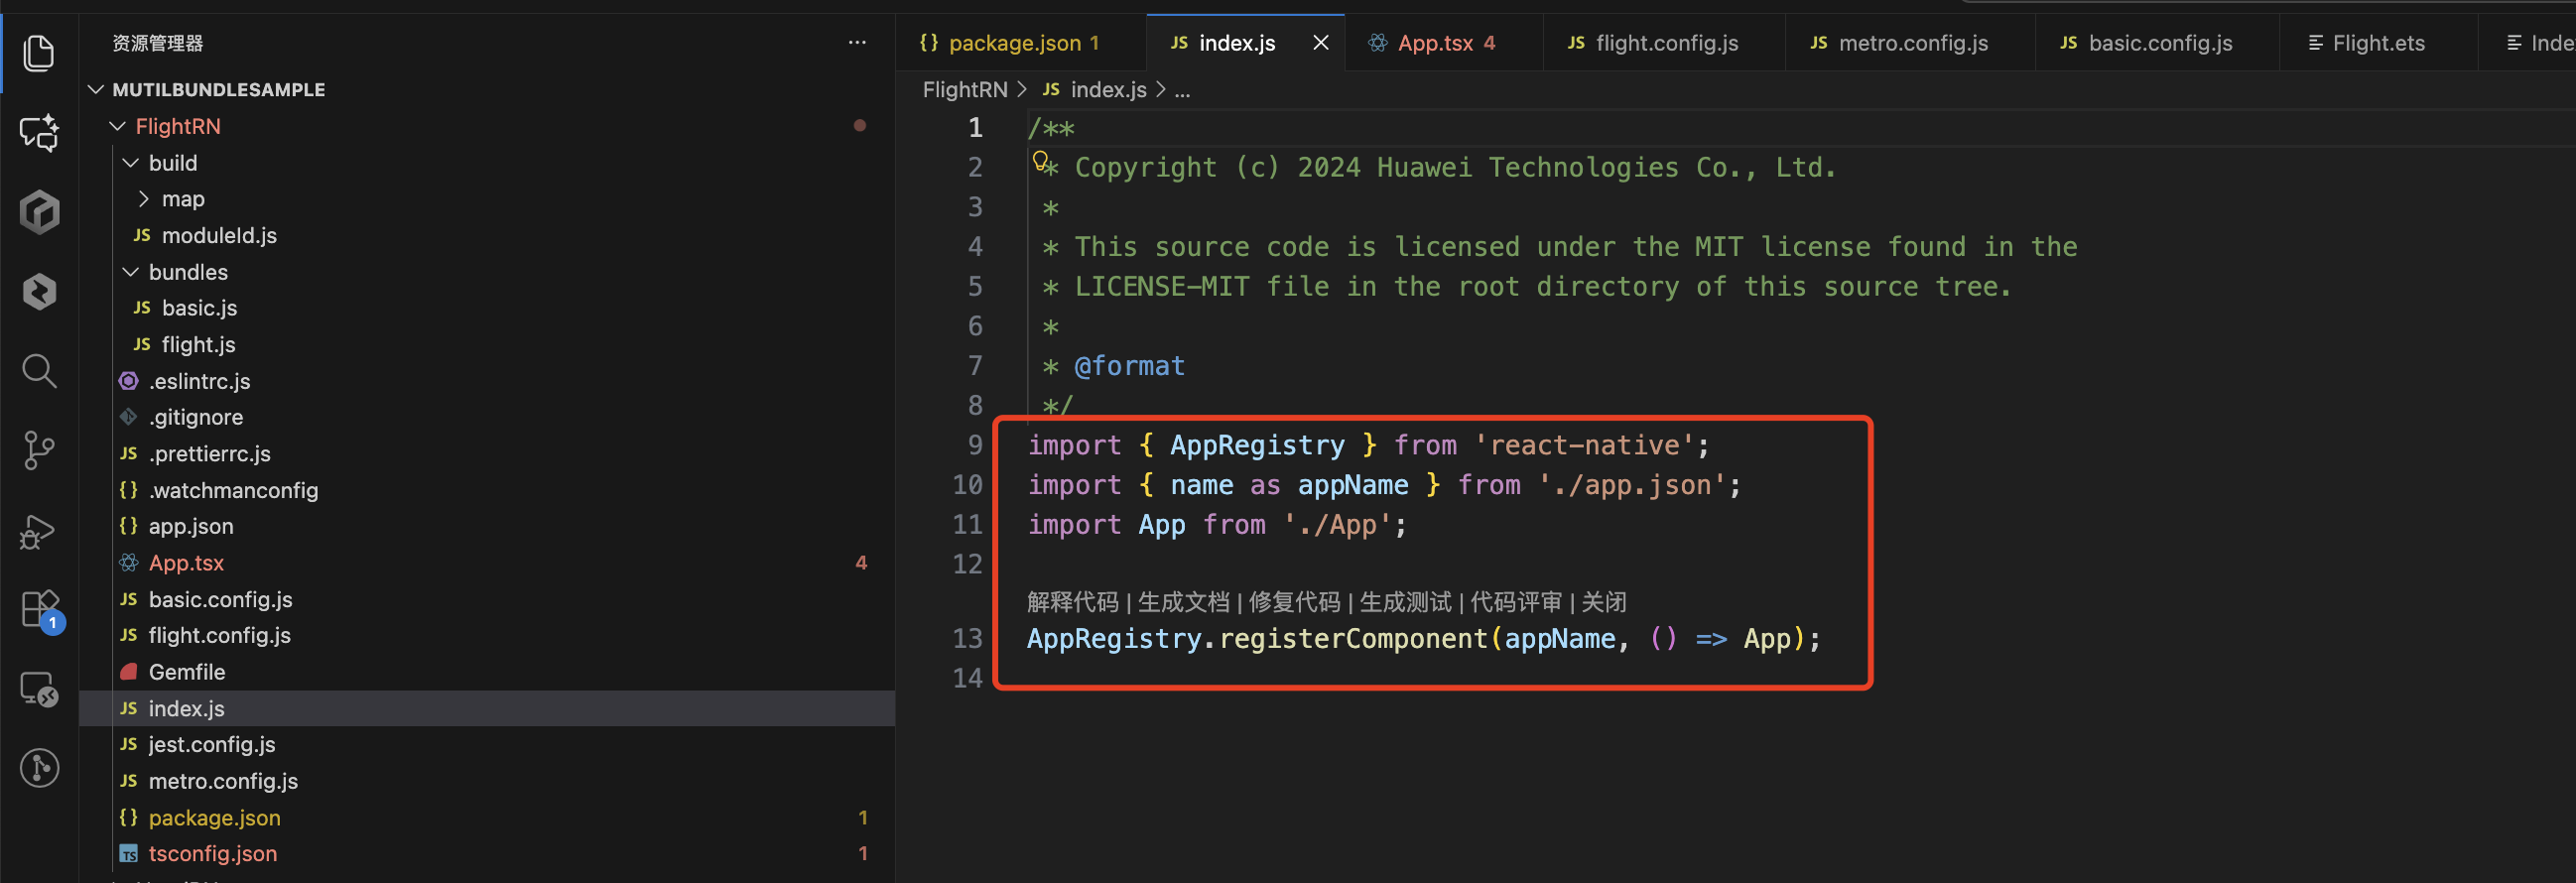Click 代码评审 code lens action

(1516, 602)
